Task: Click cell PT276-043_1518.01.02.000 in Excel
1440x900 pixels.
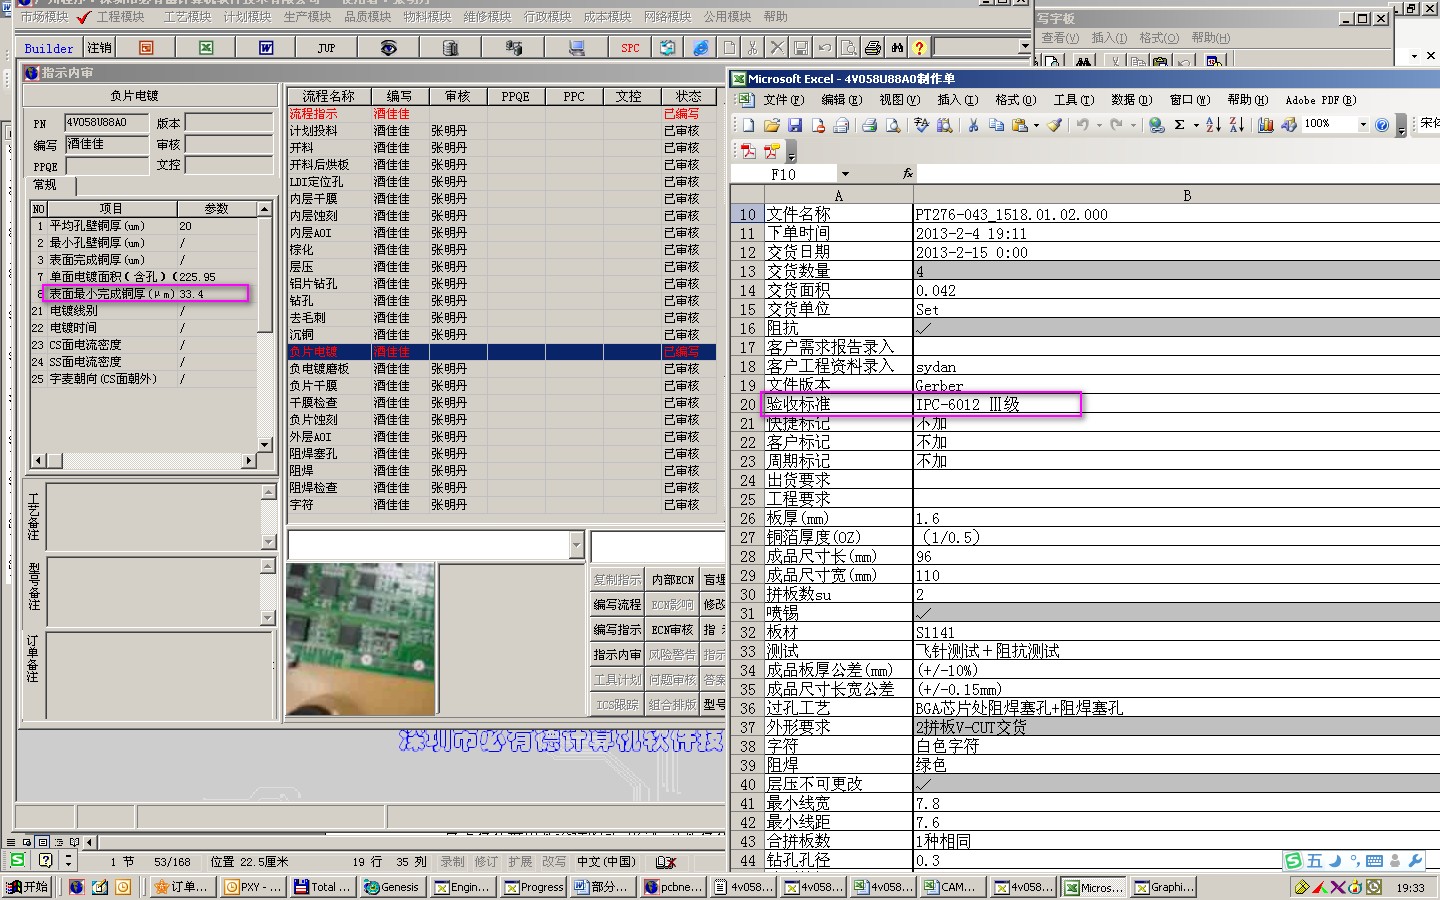Action: coord(1176,214)
